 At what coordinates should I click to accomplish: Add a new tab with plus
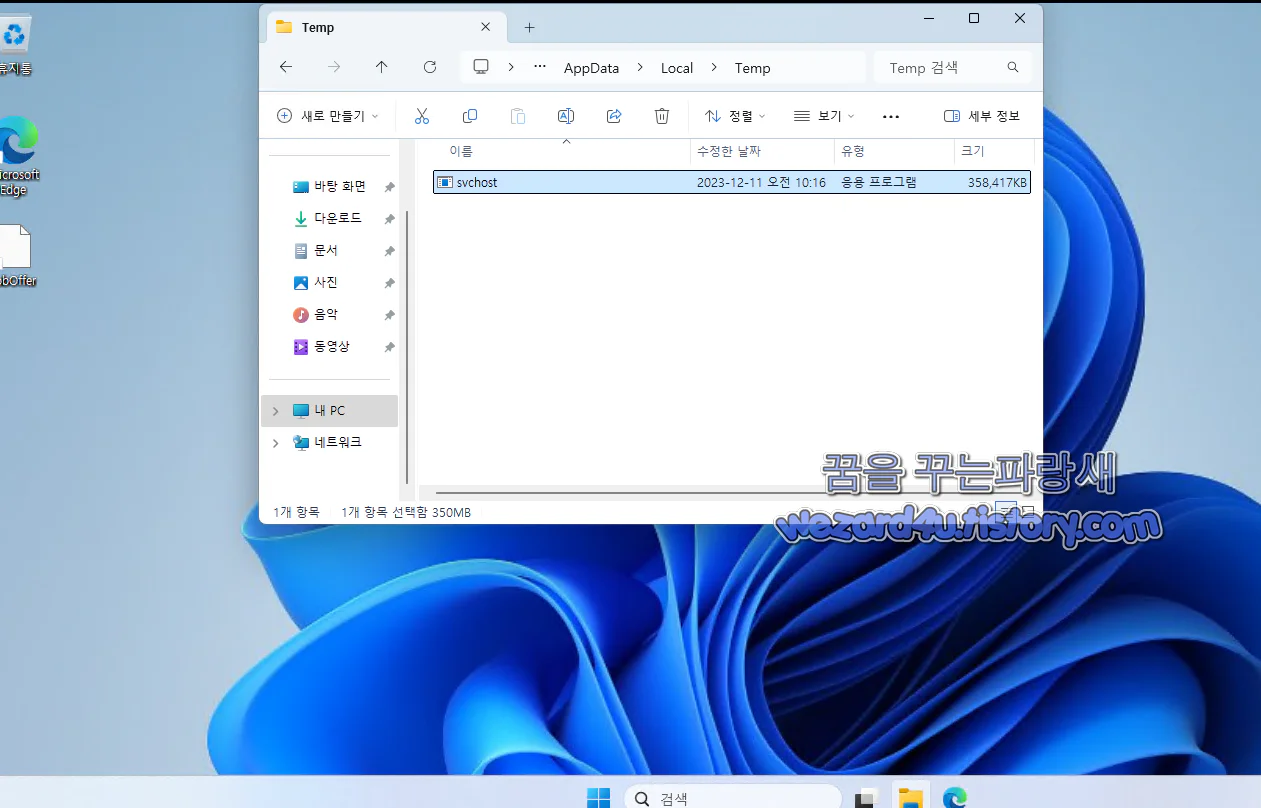530,27
